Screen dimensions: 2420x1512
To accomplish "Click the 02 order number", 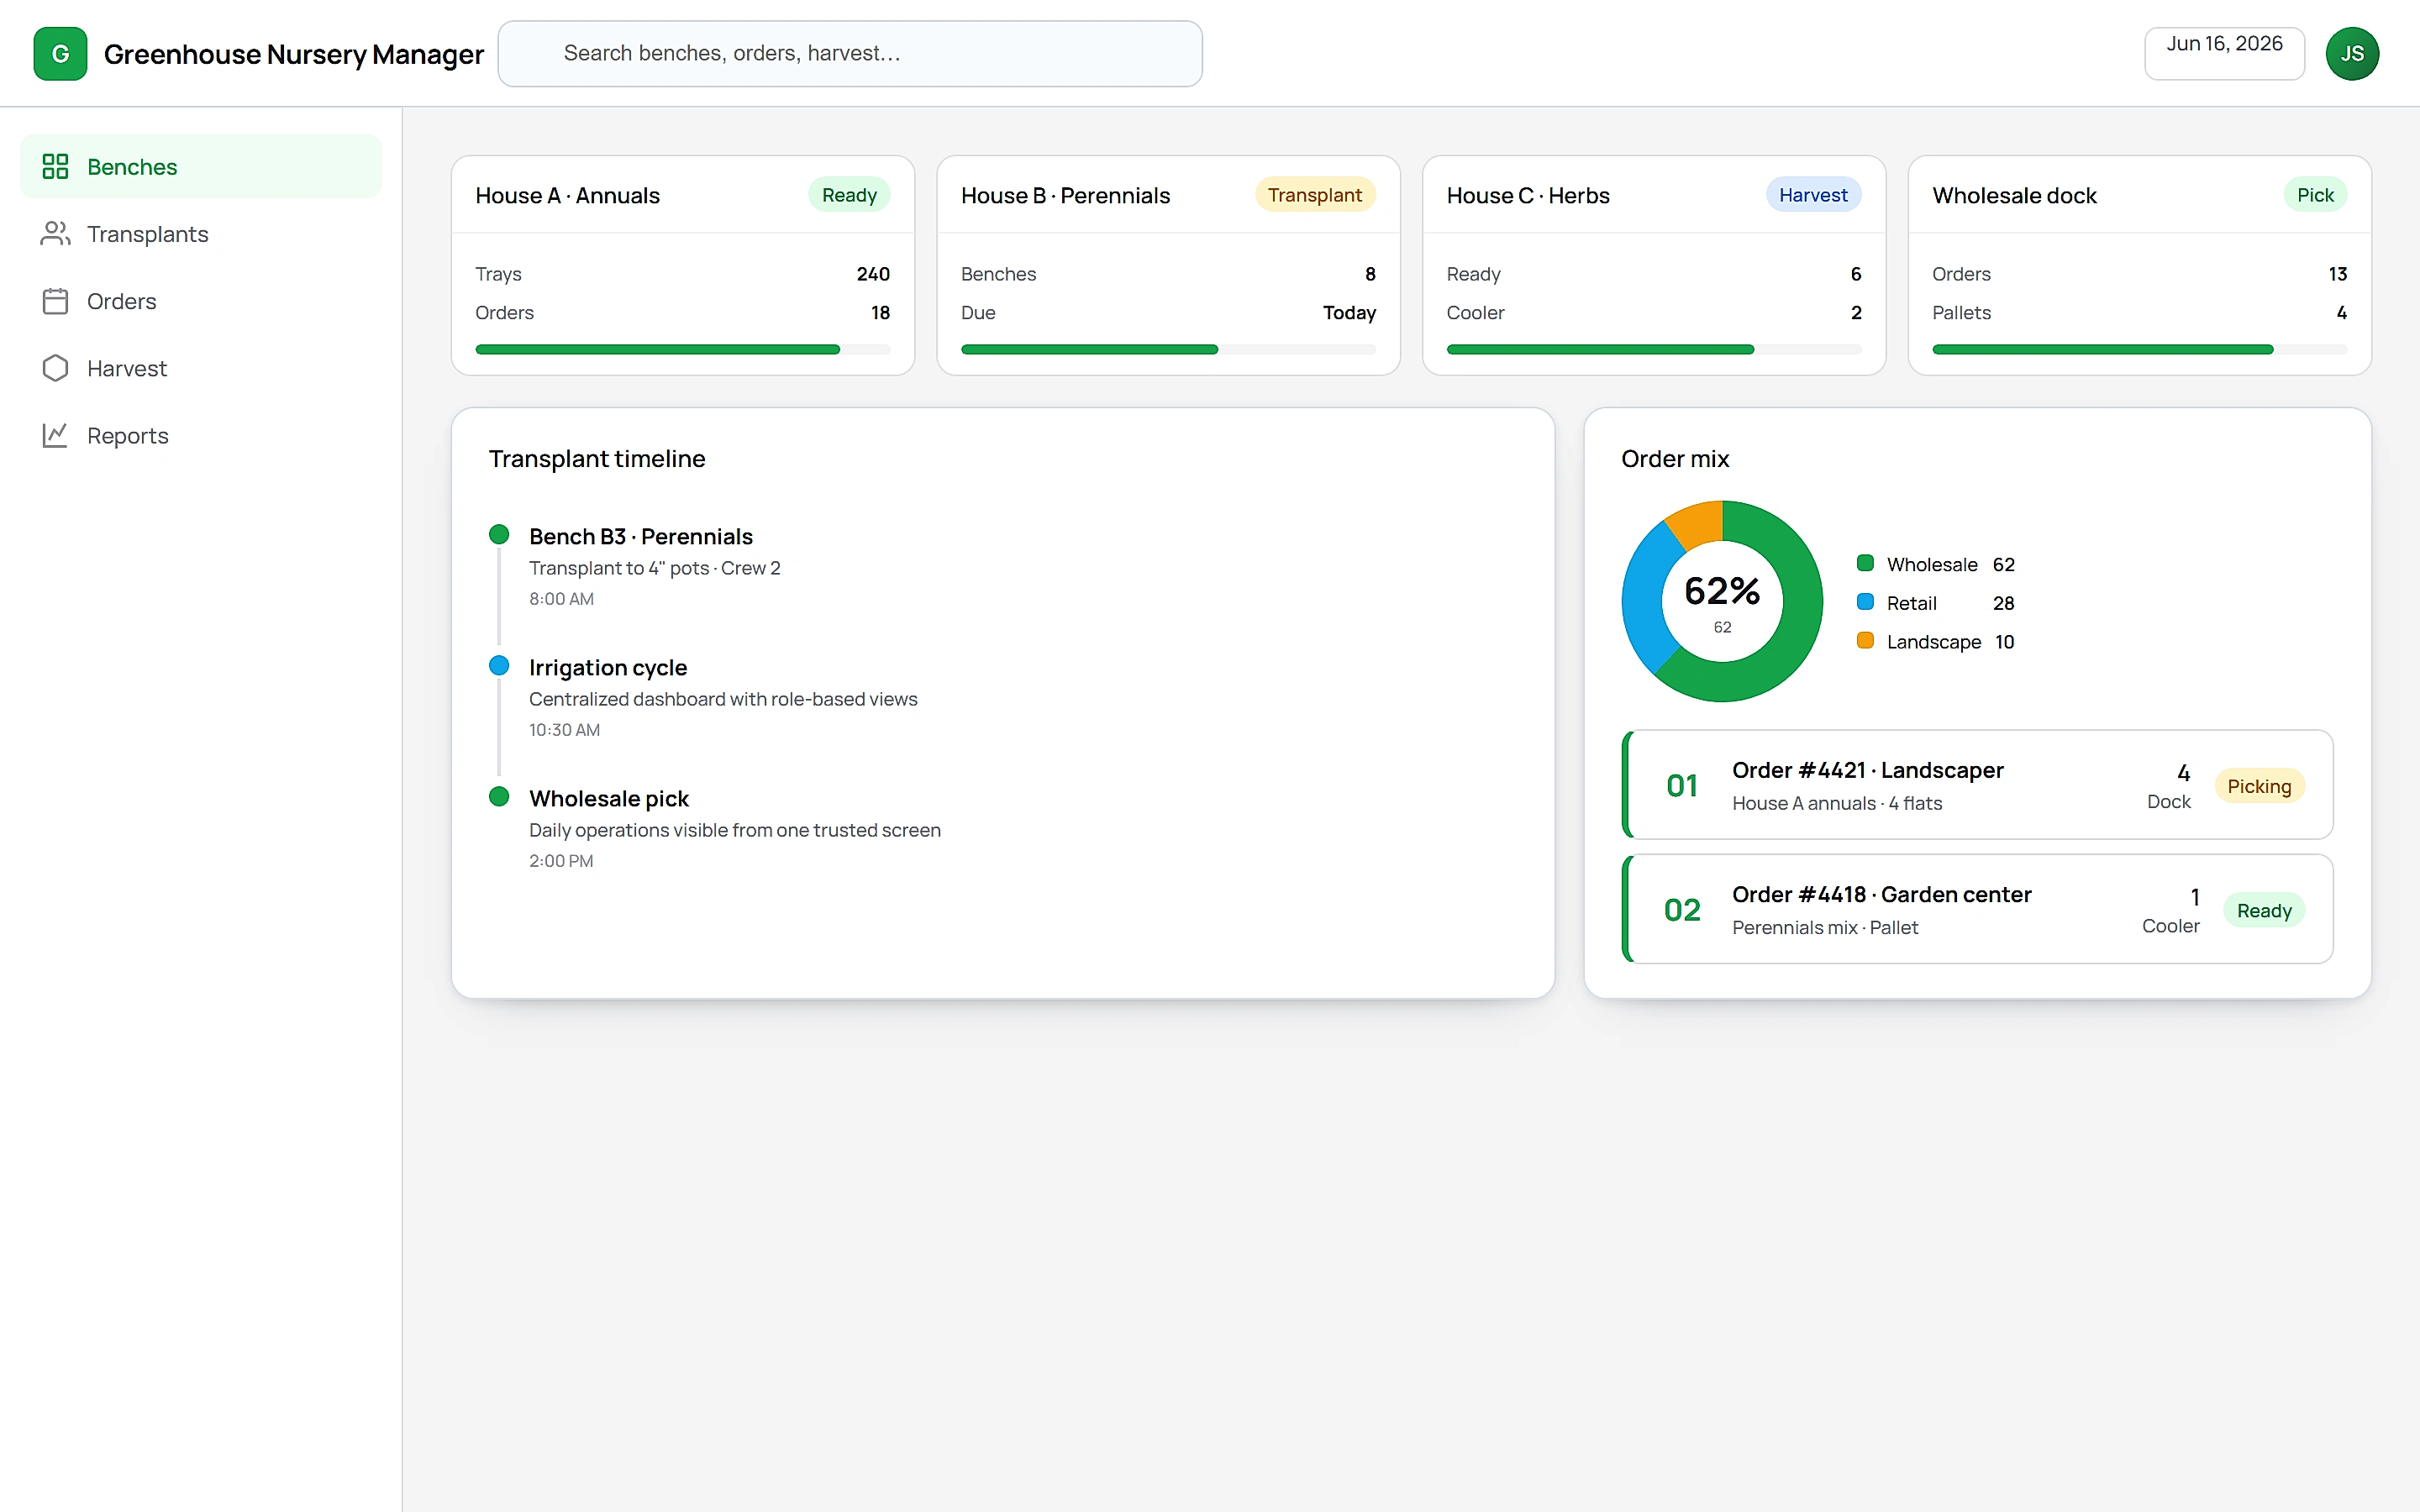I will point(1682,910).
